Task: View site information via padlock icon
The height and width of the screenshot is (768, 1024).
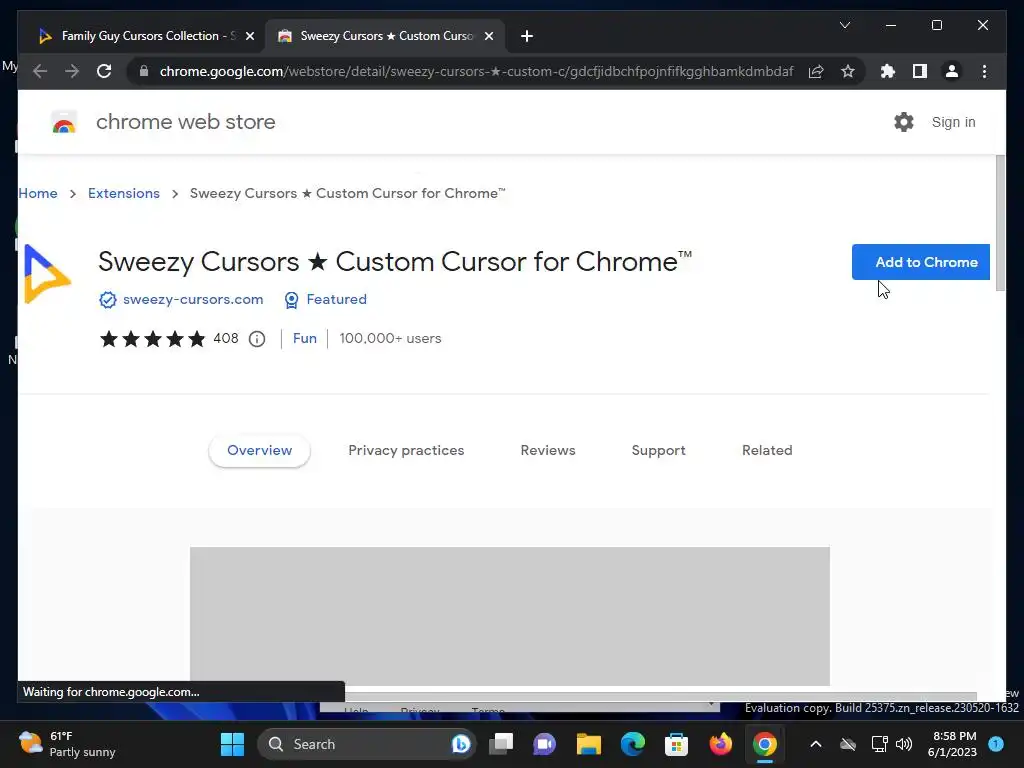Action: [144, 71]
